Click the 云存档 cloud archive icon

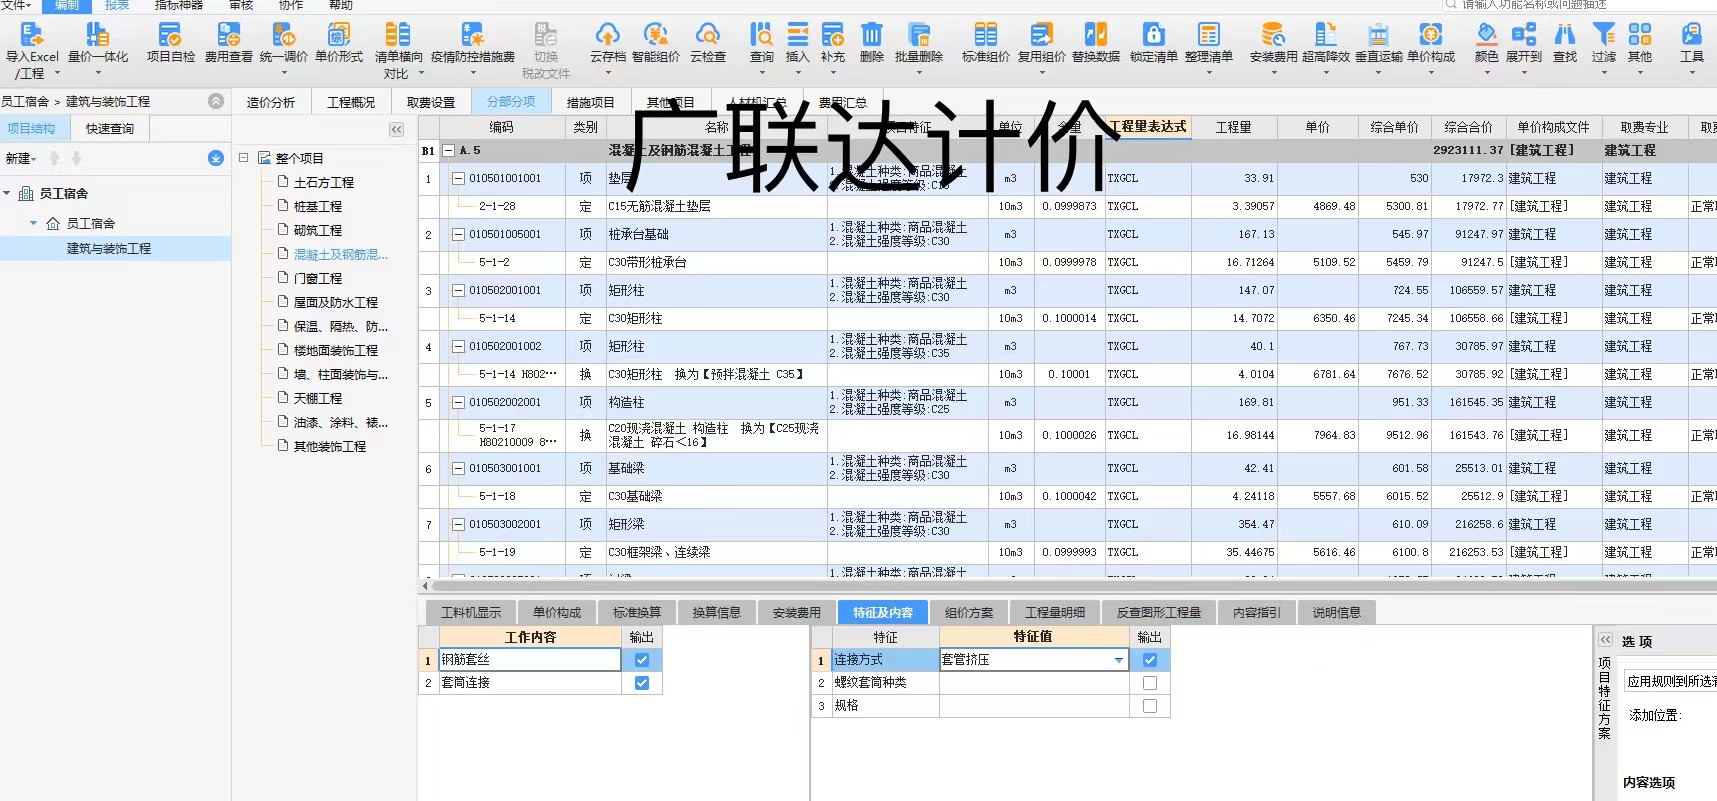coord(607,36)
